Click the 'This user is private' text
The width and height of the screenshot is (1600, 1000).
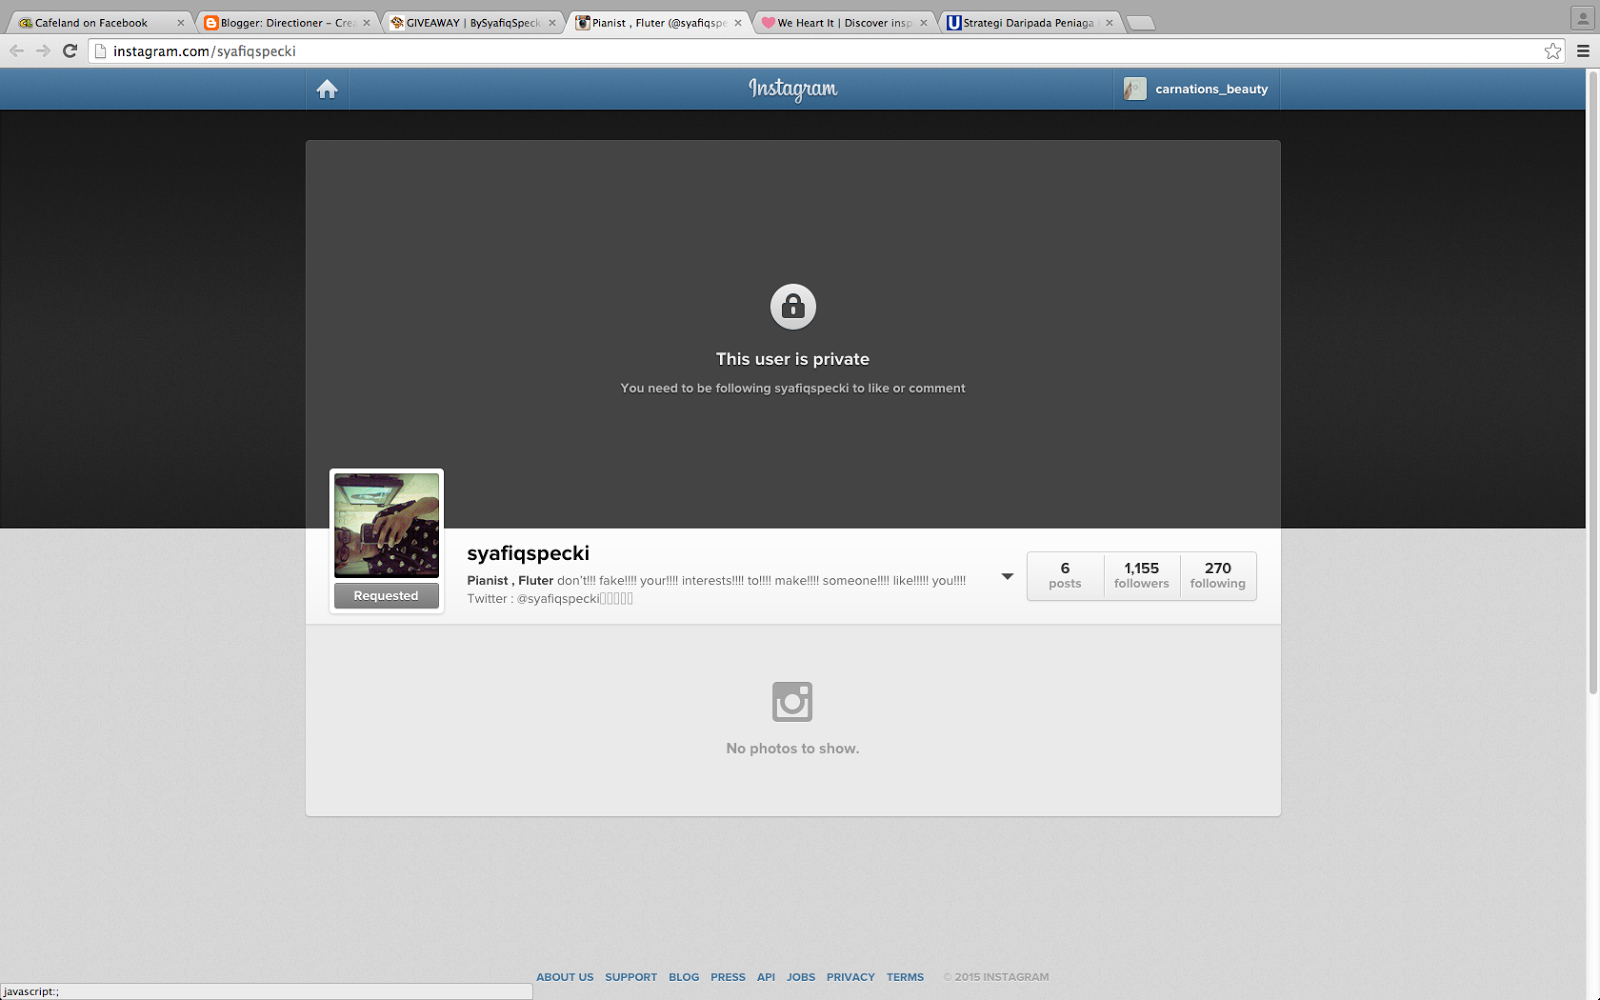coord(793,359)
